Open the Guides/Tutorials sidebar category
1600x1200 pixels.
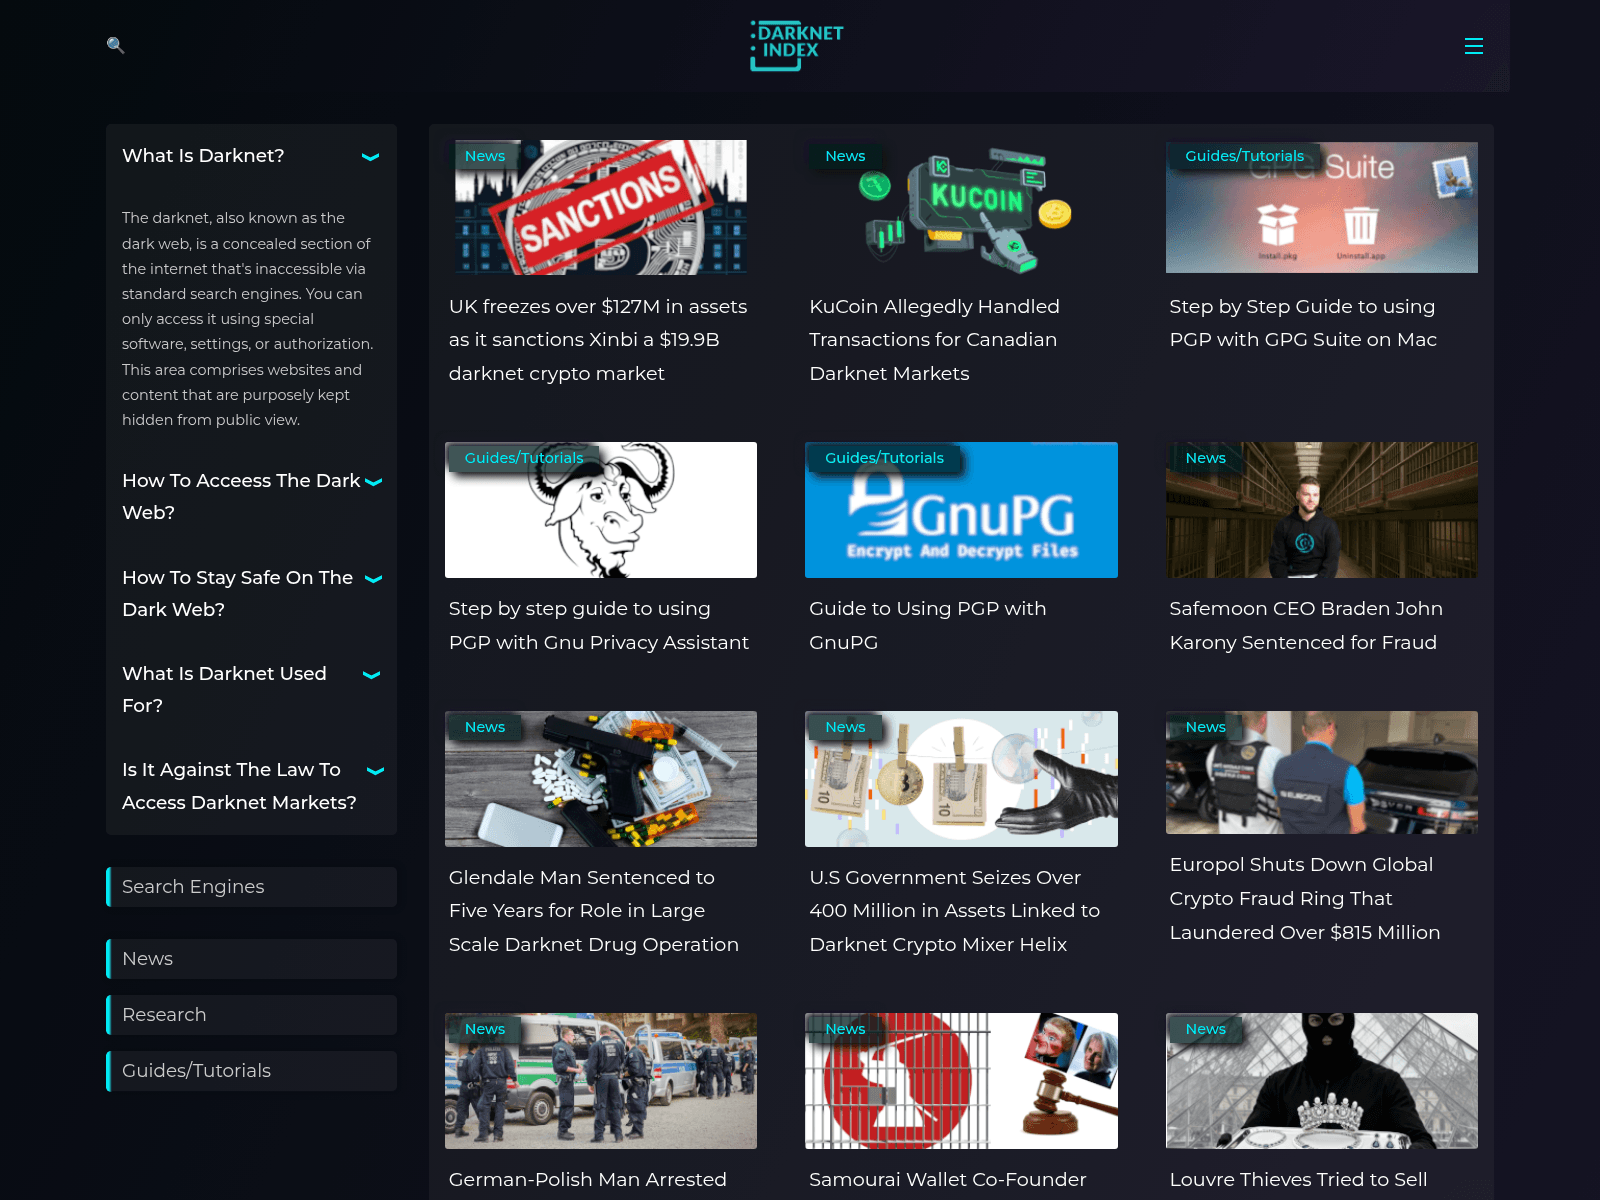click(x=251, y=1071)
